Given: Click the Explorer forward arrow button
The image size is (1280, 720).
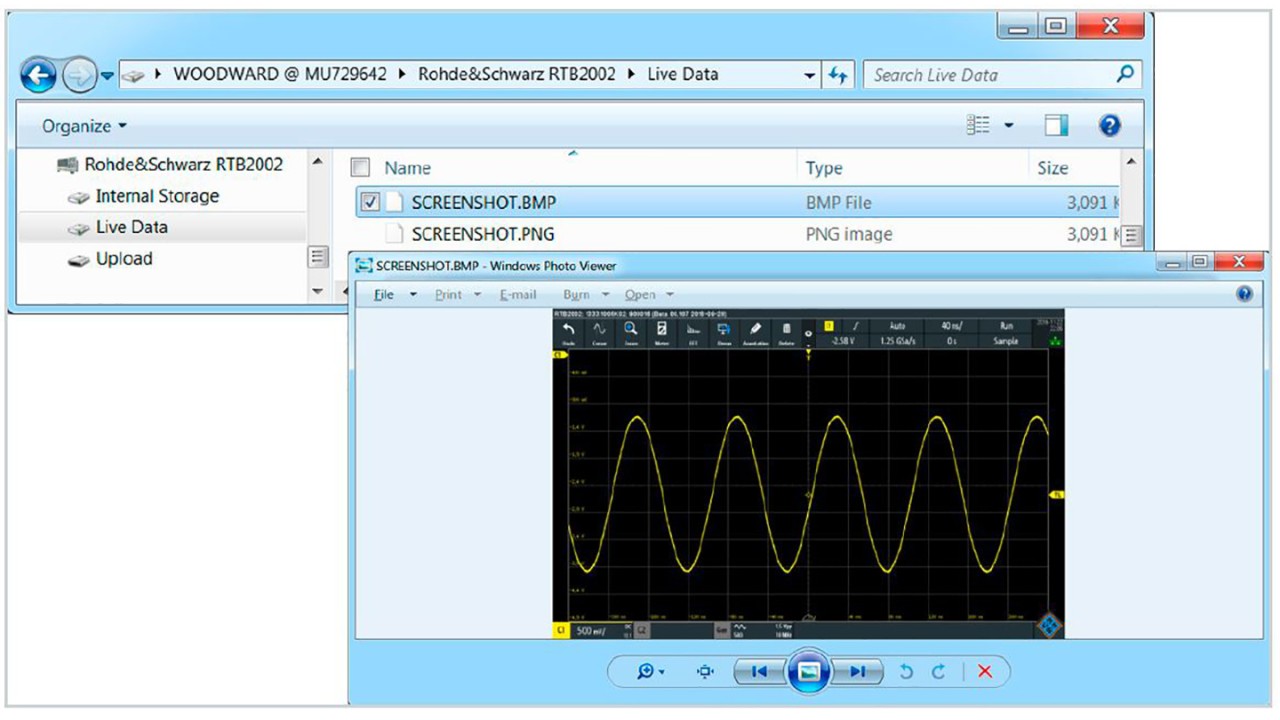Looking at the screenshot, I should (x=79, y=75).
